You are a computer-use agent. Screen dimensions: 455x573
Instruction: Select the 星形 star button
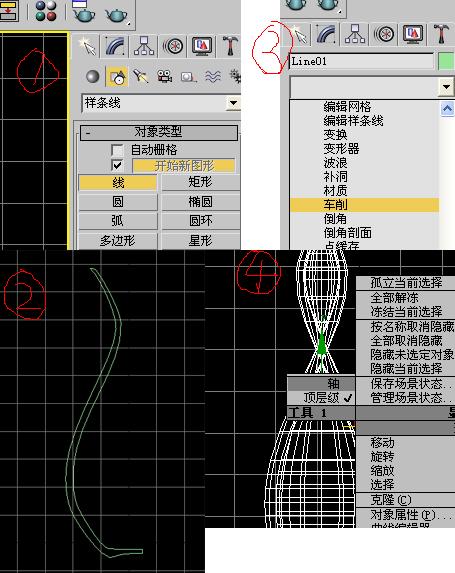200,241
